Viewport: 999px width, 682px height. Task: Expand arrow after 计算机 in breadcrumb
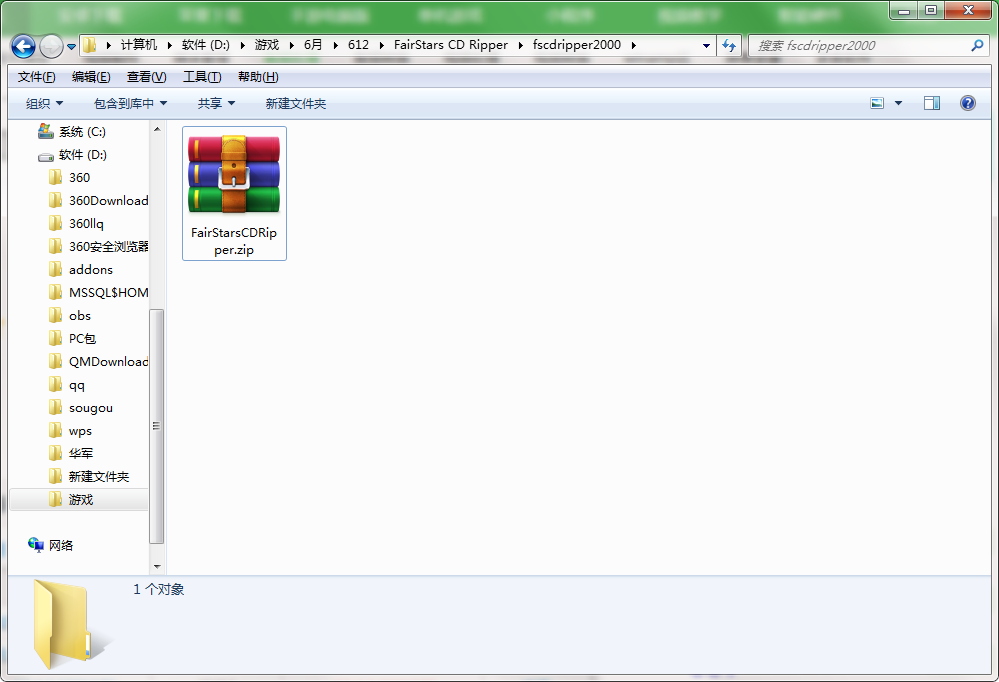click(169, 45)
